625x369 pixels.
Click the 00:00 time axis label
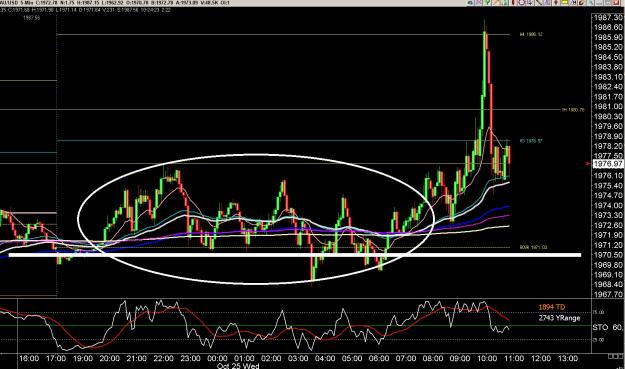[x=217, y=358]
